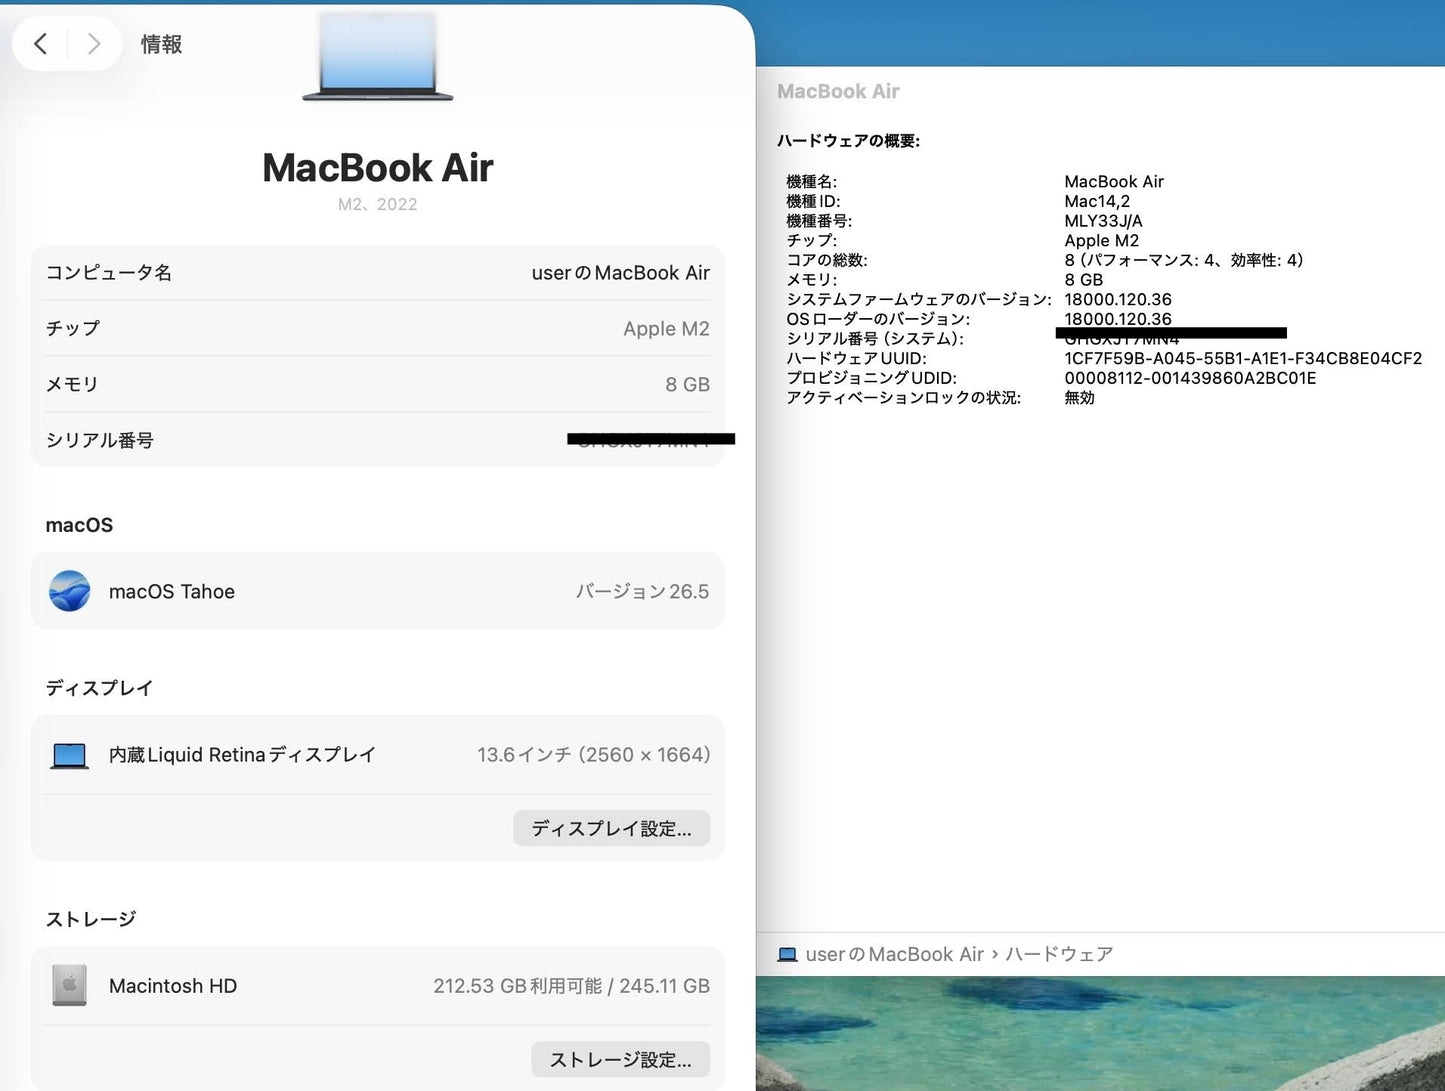1445x1091 pixels.
Task: Click the Macintosh HD name
Action: 173,986
